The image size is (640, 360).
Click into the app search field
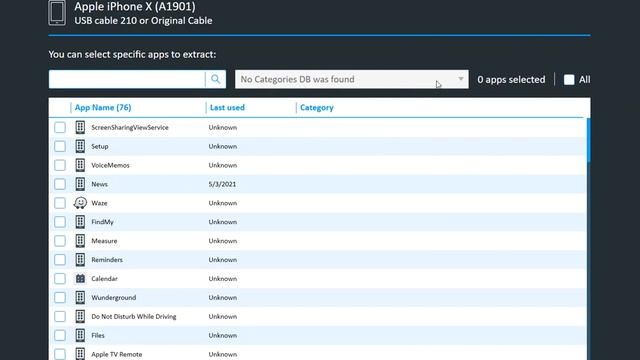(x=127, y=79)
